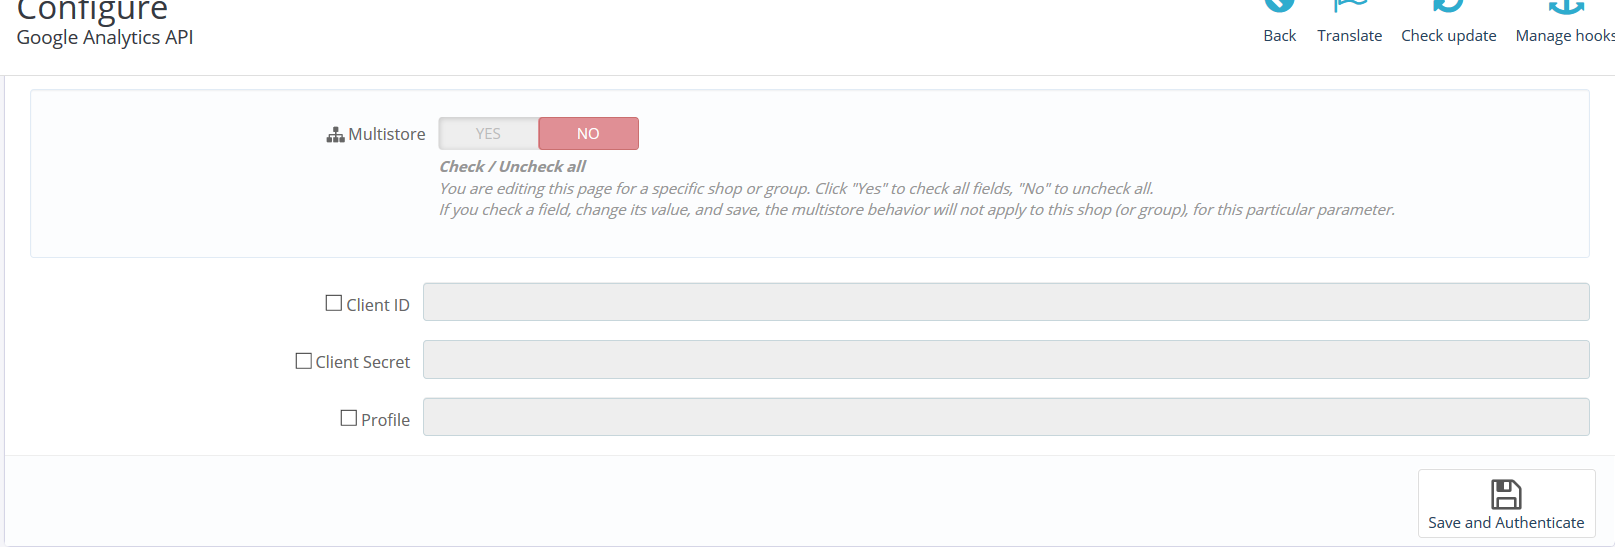Click the Translate flag icon
Viewport: 1615px width, 547px height.
[1349, 5]
